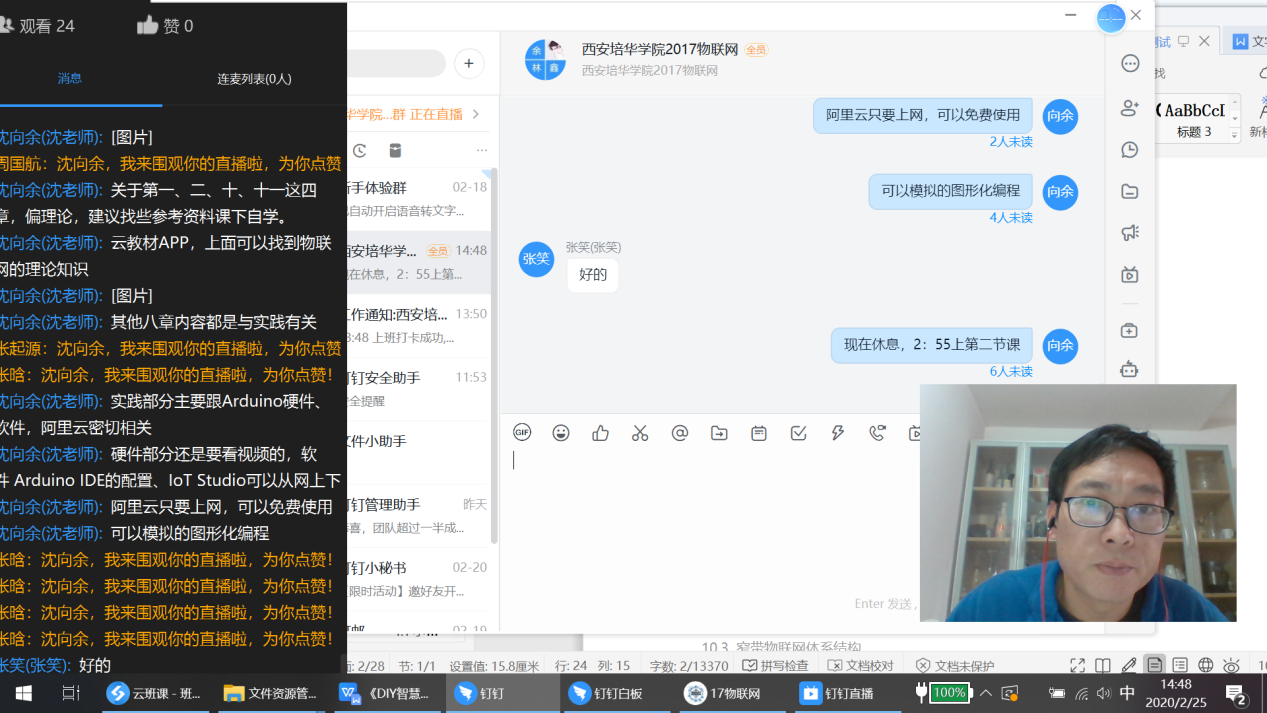Click the scissors screenshot tool
This screenshot has width=1267, height=713.
640,433
